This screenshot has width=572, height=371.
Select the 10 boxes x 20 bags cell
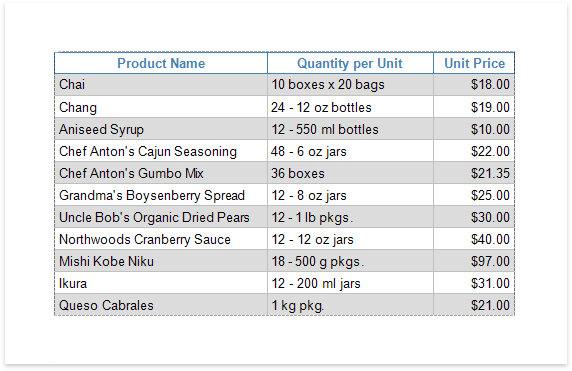(350, 85)
